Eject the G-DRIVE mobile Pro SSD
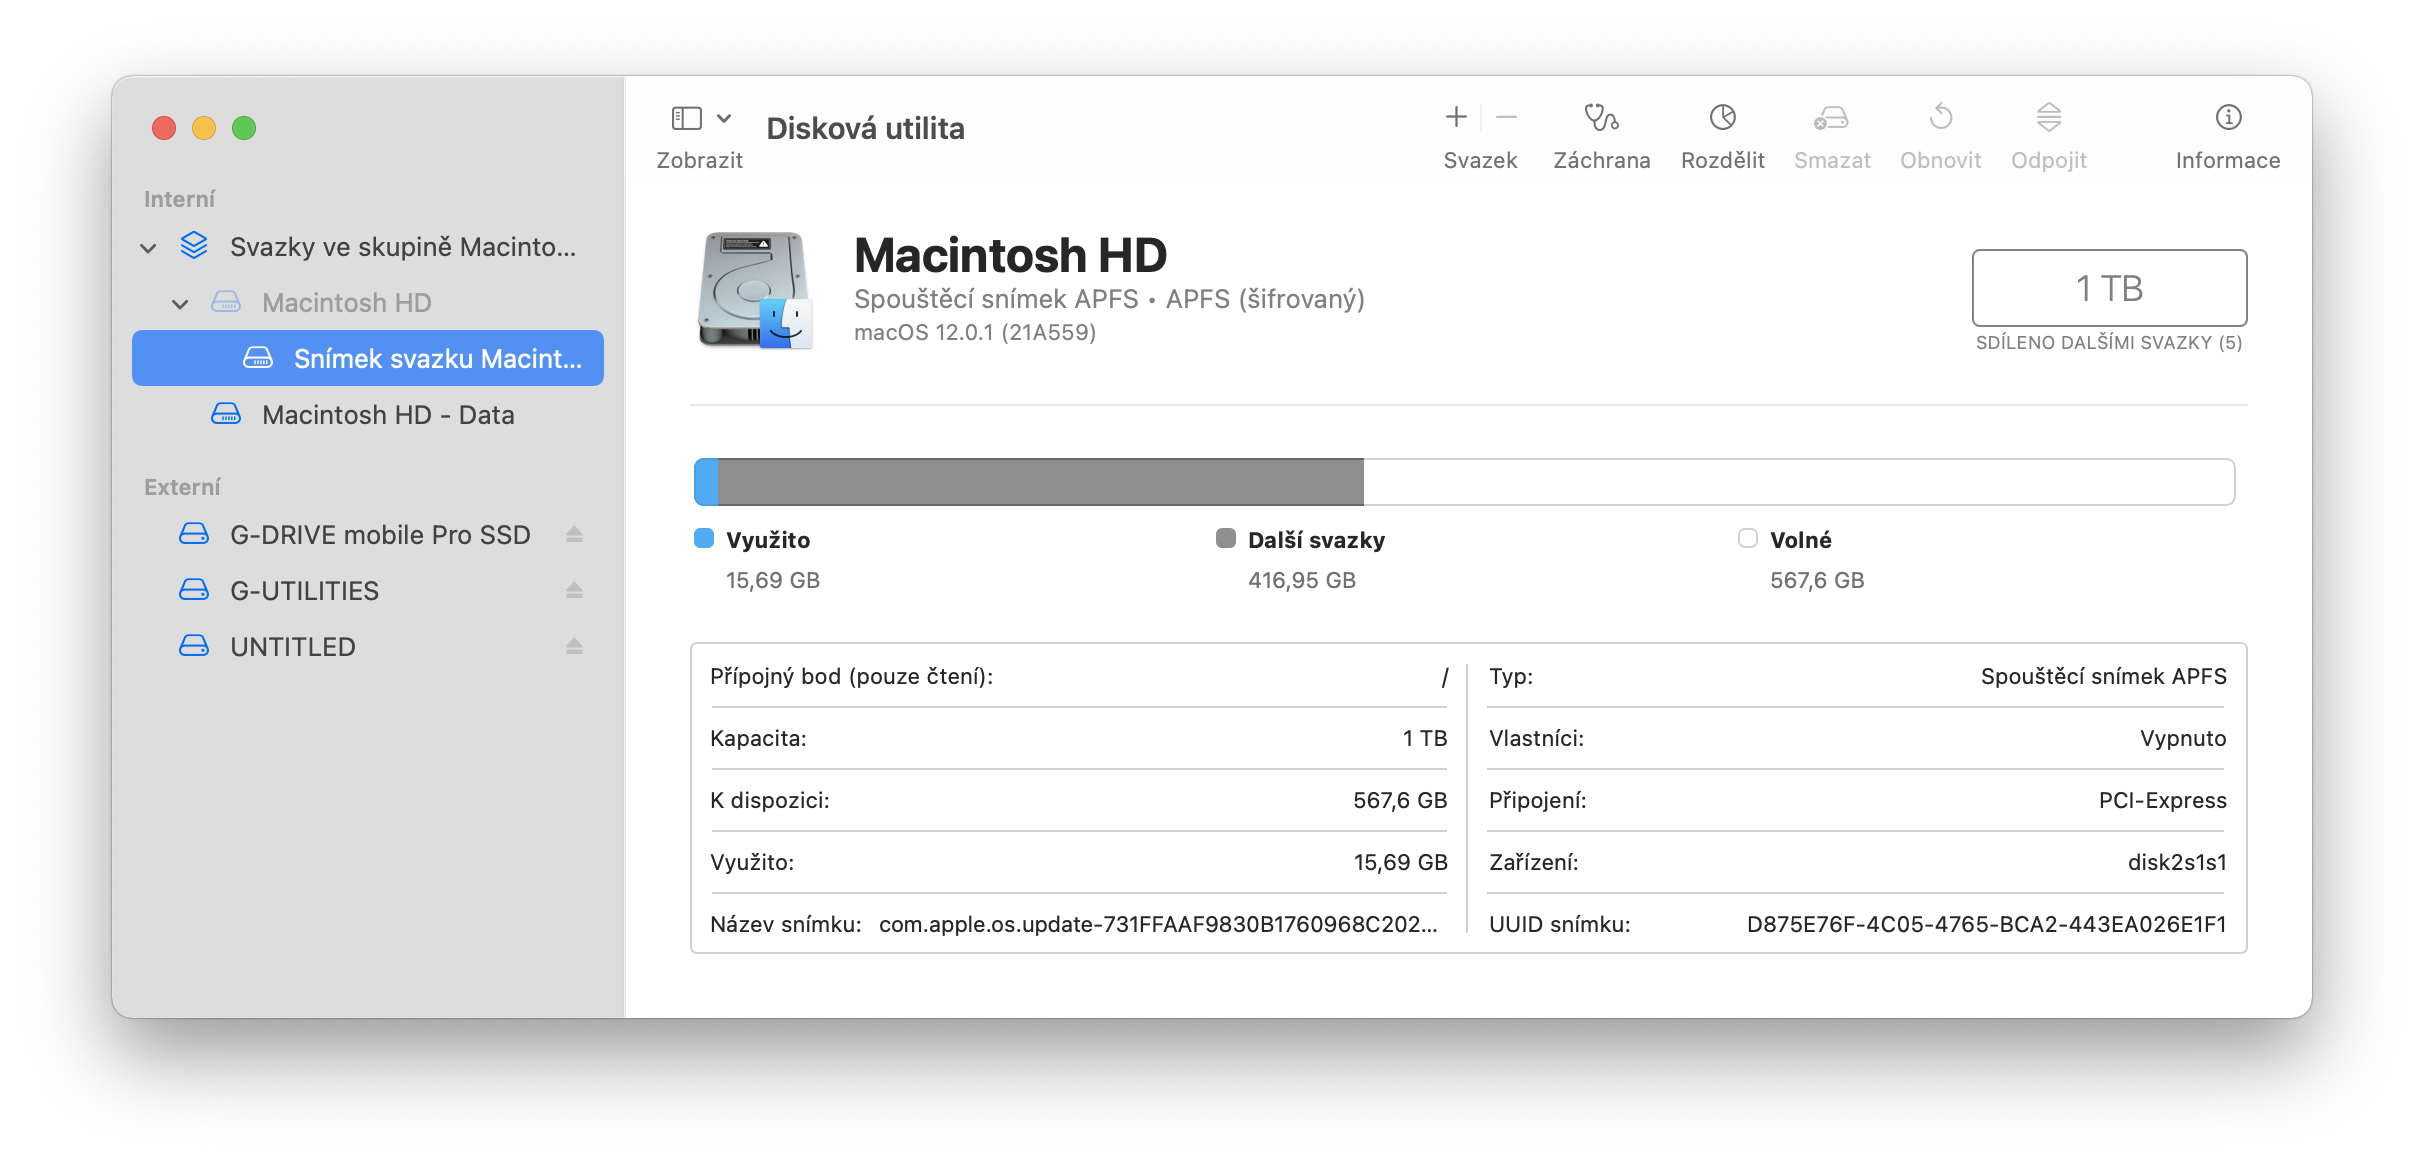 (x=574, y=535)
